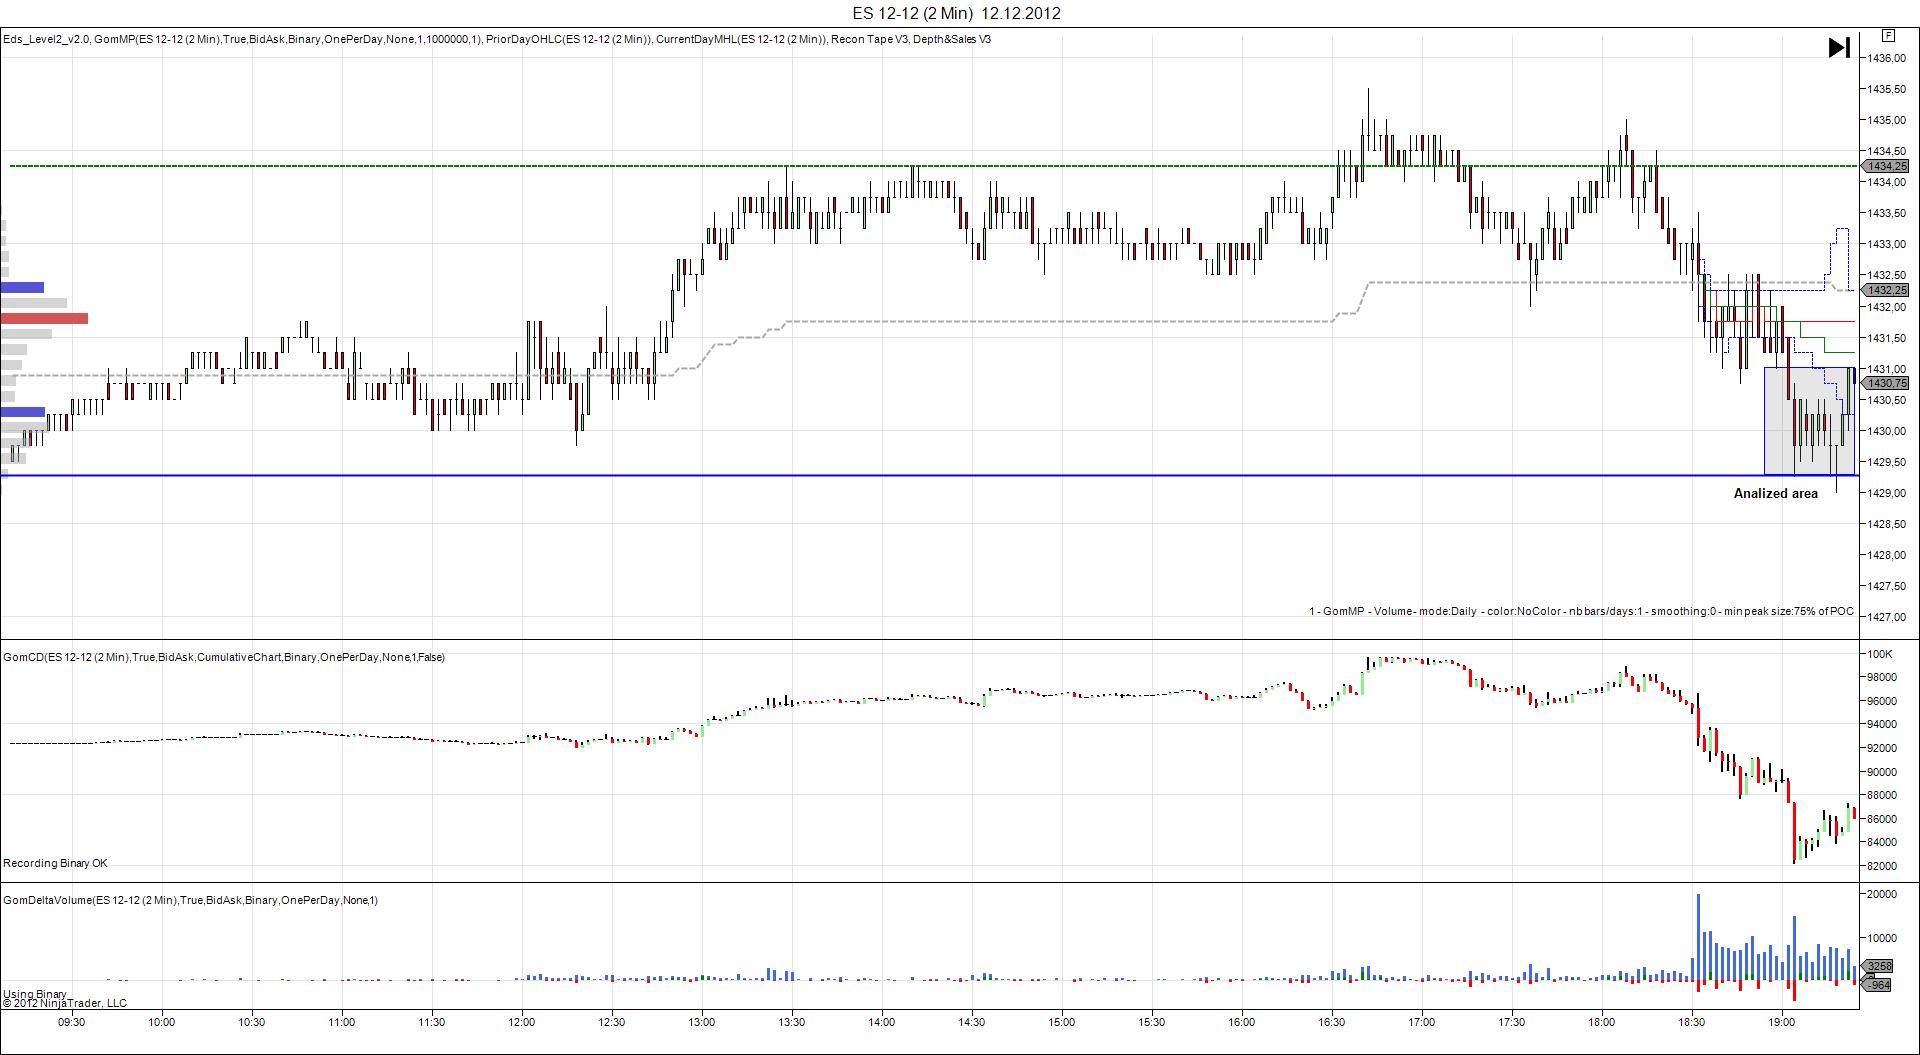Click the 16:30 time axis label
The height and width of the screenshot is (1055, 1920).
pyautogui.click(x=1331, y=1022)
